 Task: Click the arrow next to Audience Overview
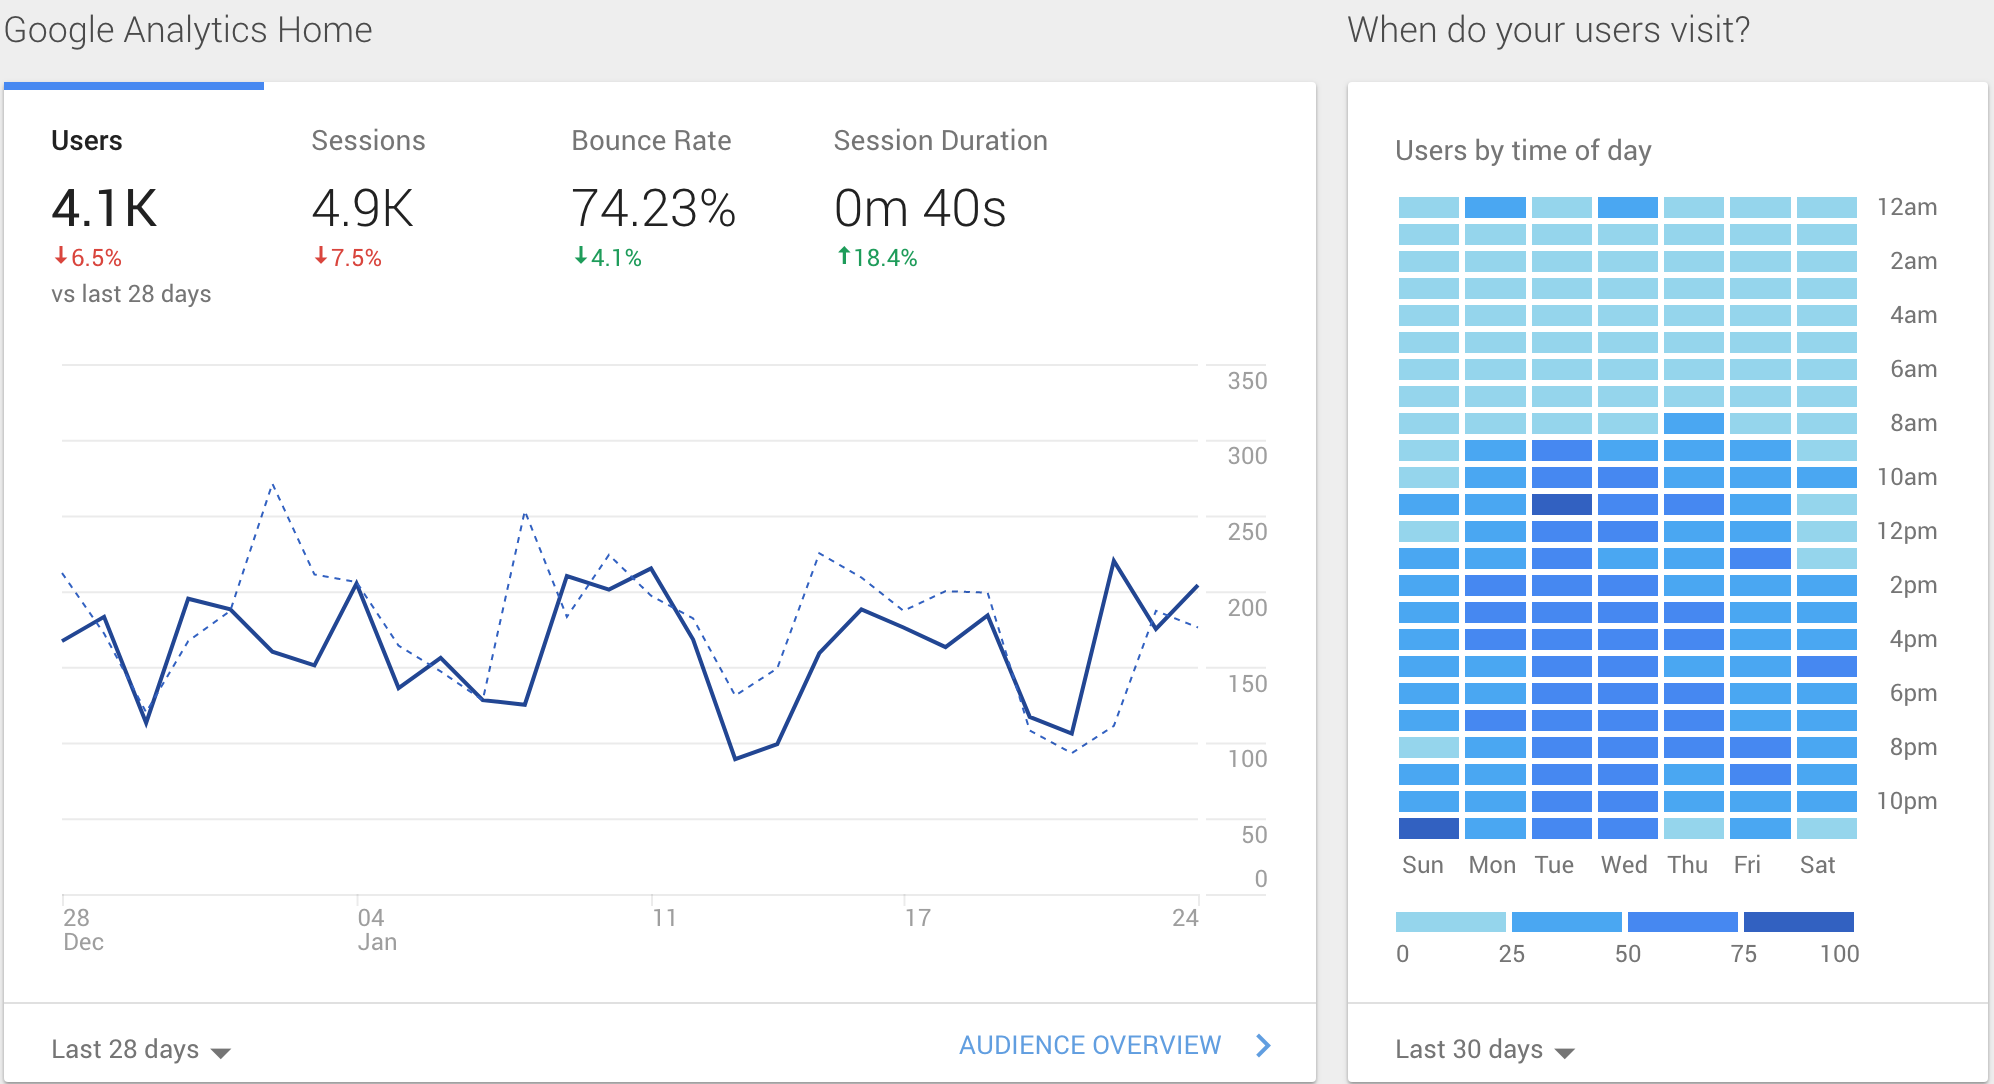(1264, 1045)
